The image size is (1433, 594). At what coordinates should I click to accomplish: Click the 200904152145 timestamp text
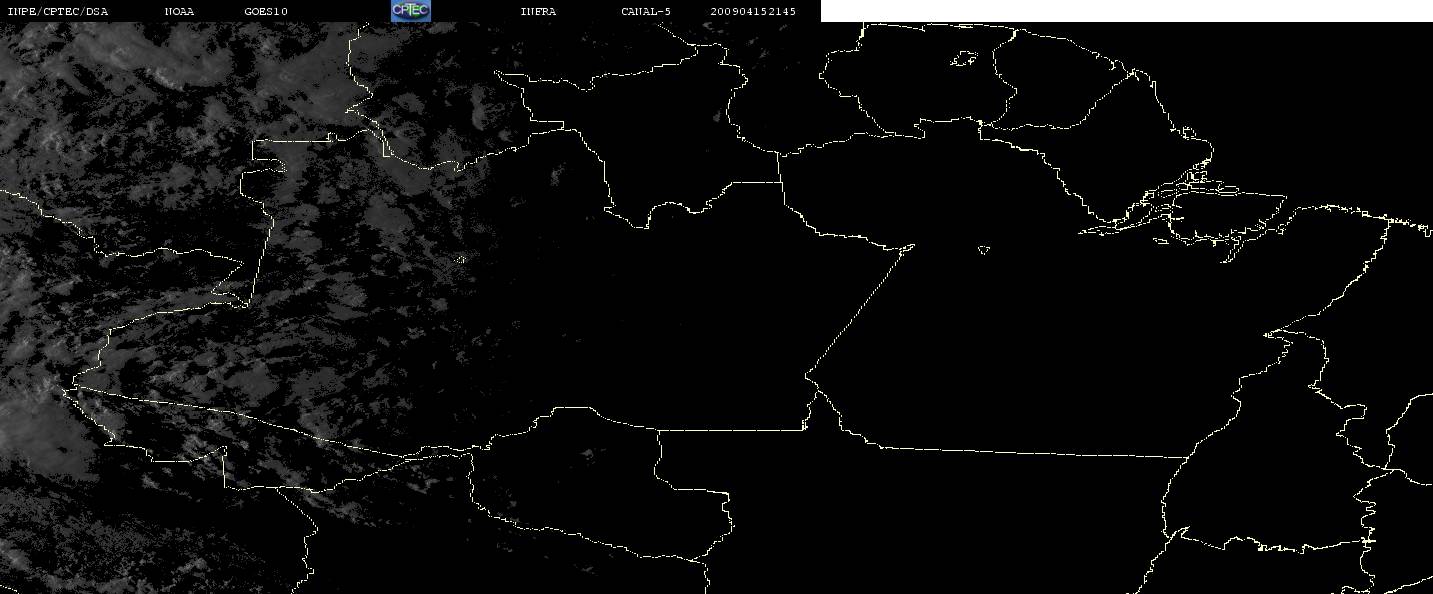coord(753,11)
